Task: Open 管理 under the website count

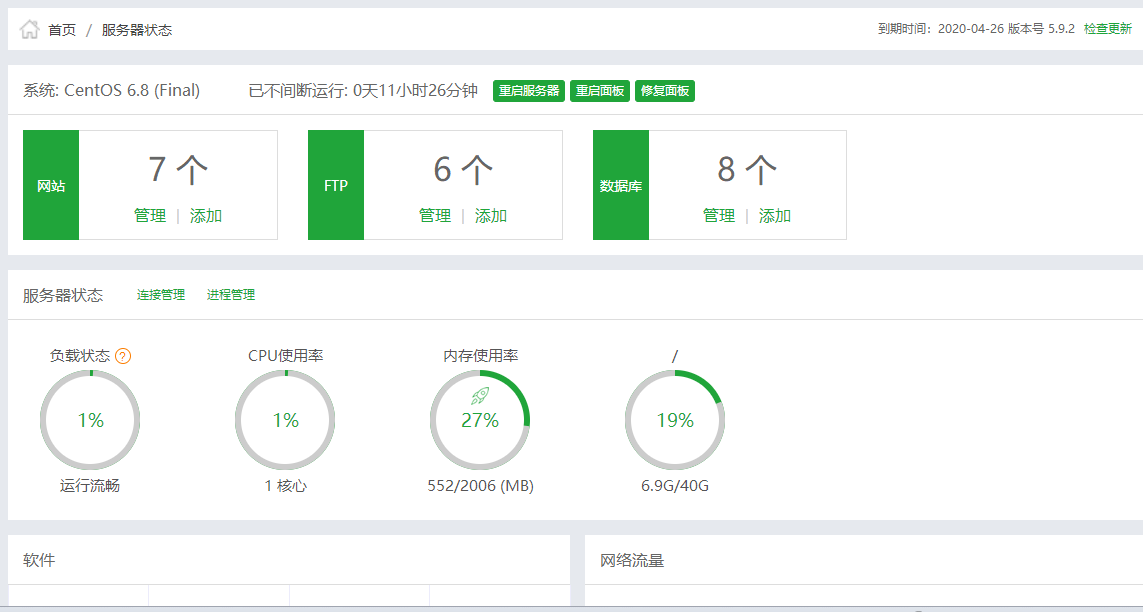Action: click(x=150, y=216)
